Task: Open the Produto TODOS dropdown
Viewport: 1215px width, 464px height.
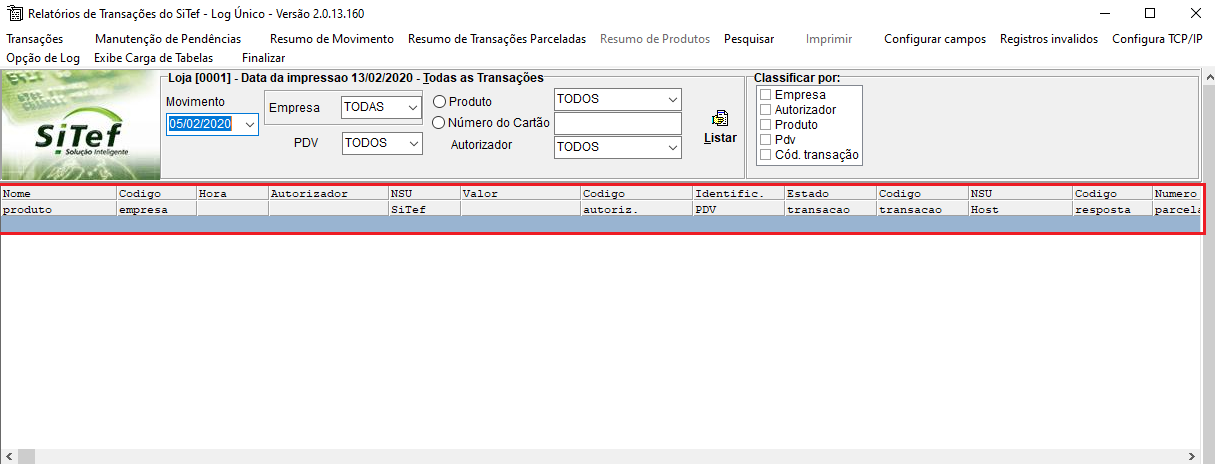Action: pyautogui.click(x=672, y=99)
